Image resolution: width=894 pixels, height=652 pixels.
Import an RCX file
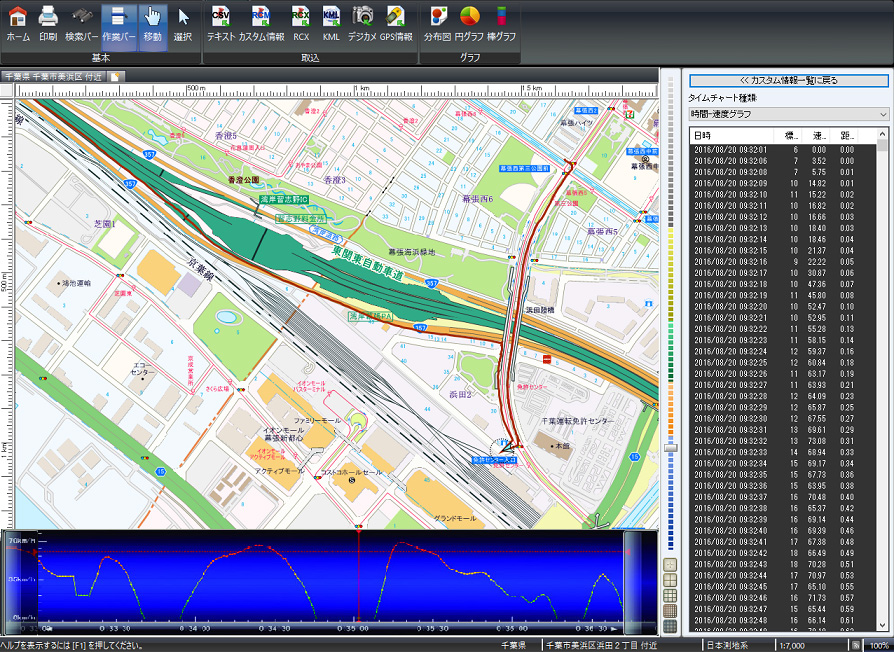[x=300, y=25]
